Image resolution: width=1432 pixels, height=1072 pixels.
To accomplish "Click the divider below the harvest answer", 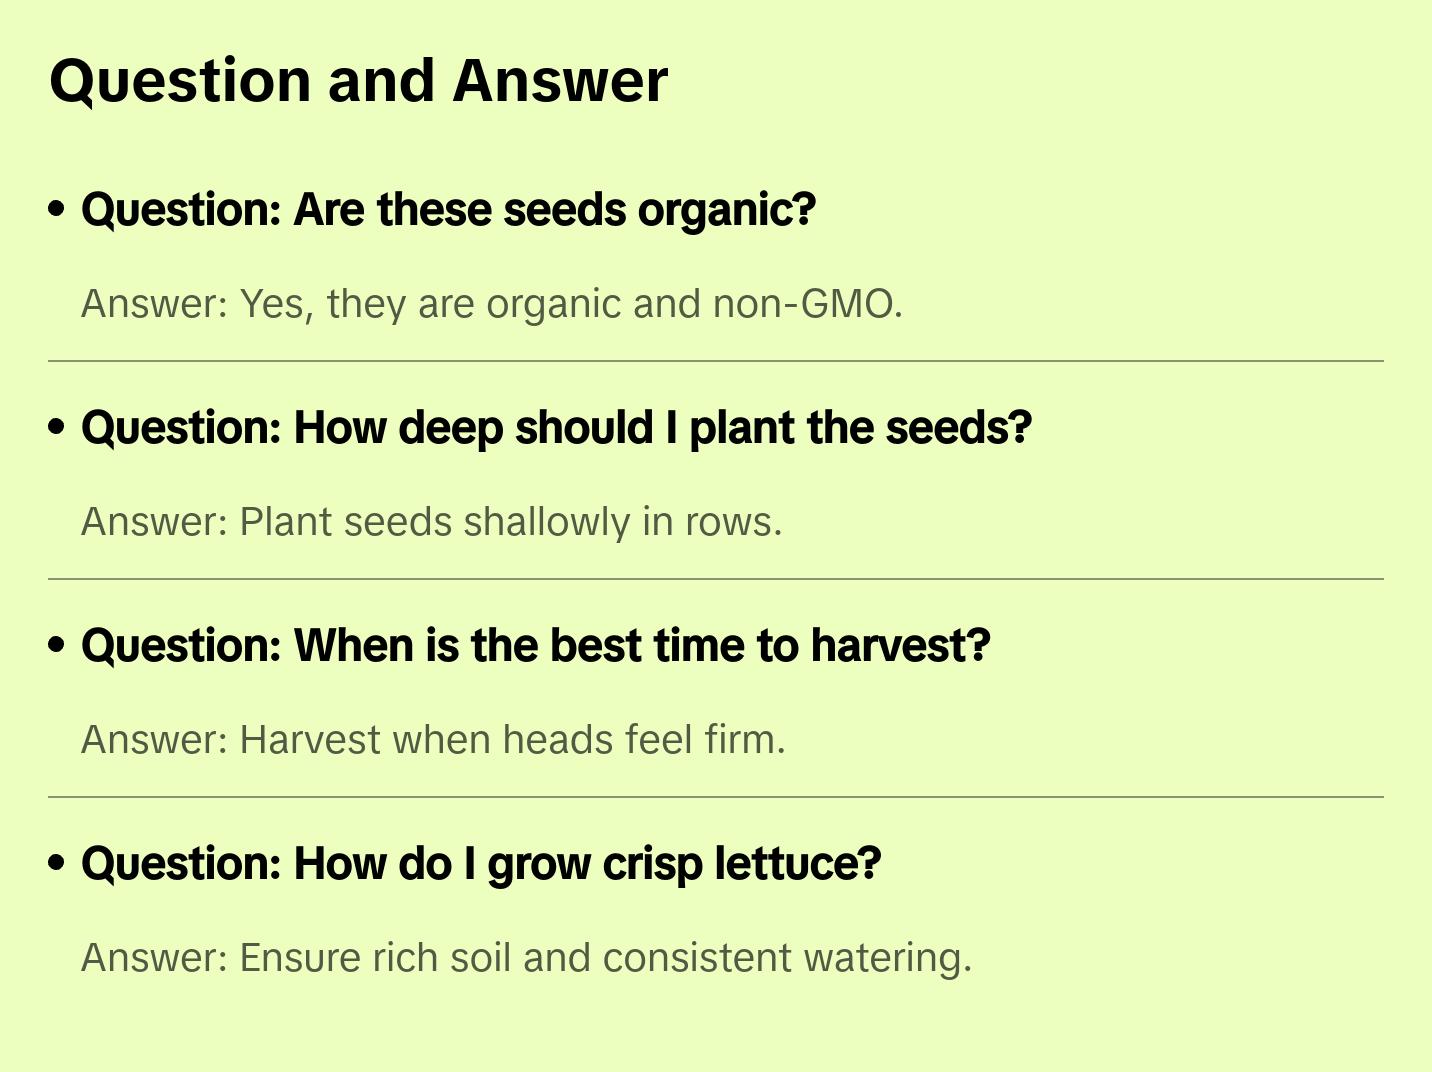I will 715,797.
